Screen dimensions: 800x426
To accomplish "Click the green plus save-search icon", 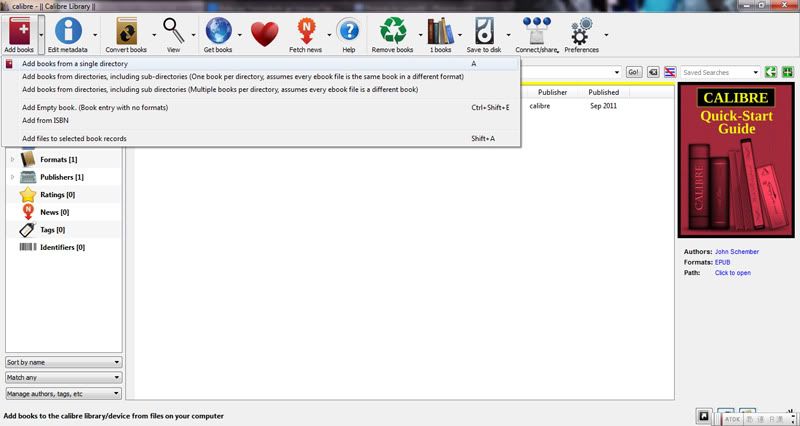I will tap(788, 72).
